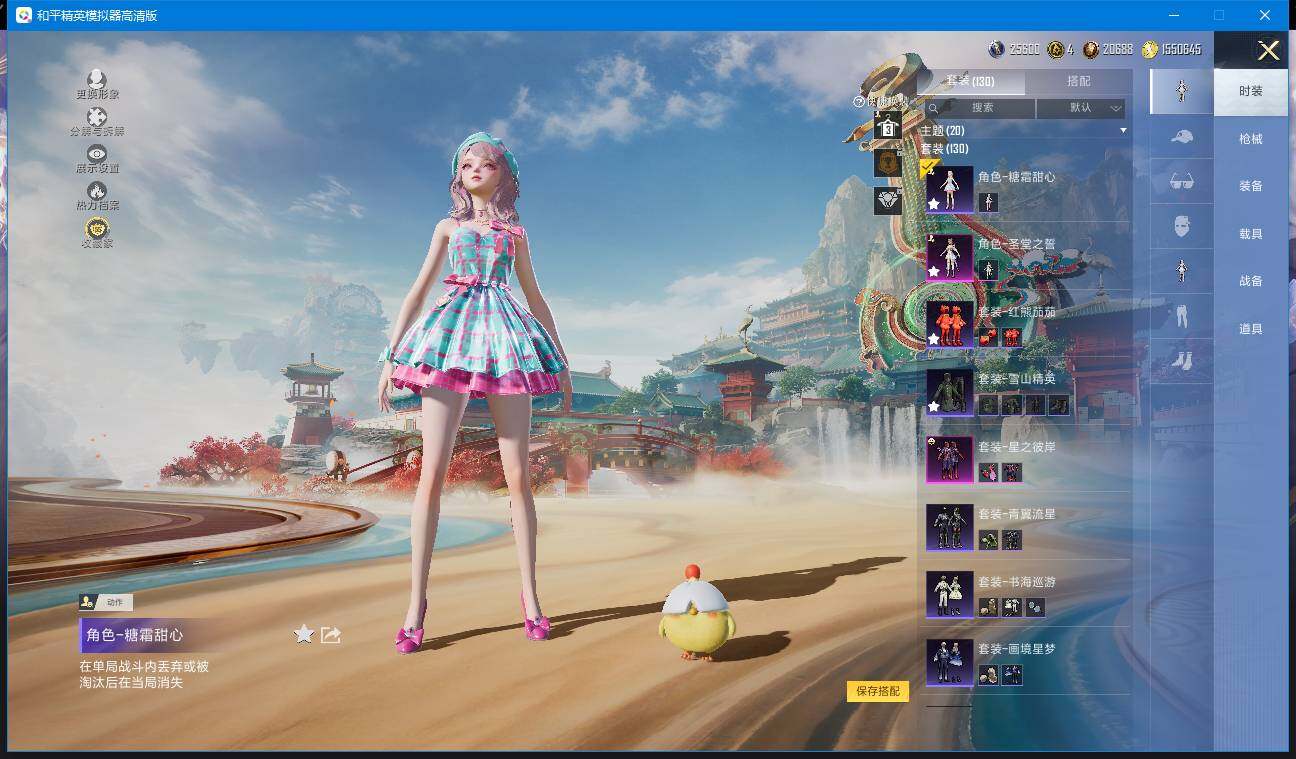This screenshot has height=759, width=1296.
Task: Switch to the 搭配 tab
Action: [x=1078, y=81]
